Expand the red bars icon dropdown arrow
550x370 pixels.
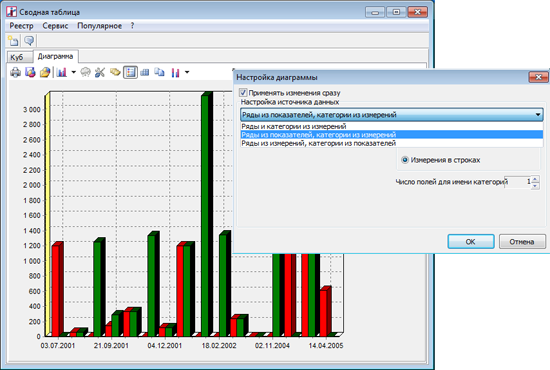[x=187, y=73]
